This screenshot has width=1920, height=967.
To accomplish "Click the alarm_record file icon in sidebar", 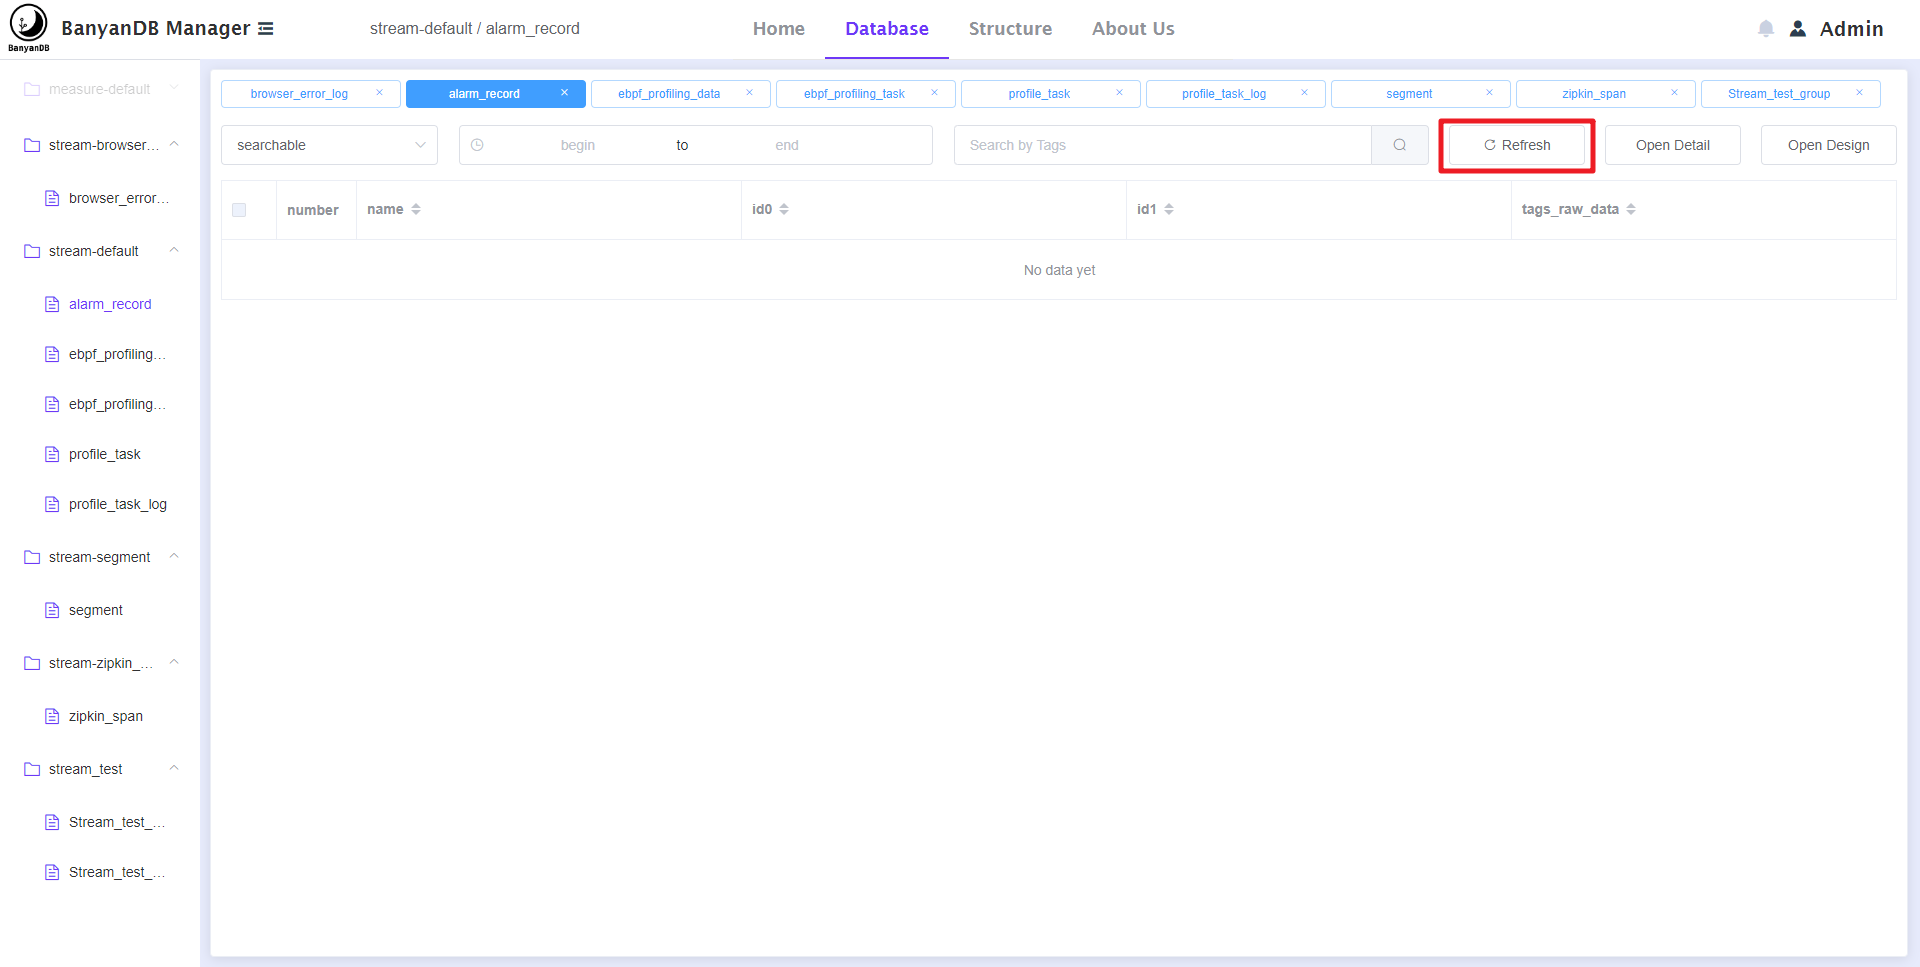I will 52,304.
